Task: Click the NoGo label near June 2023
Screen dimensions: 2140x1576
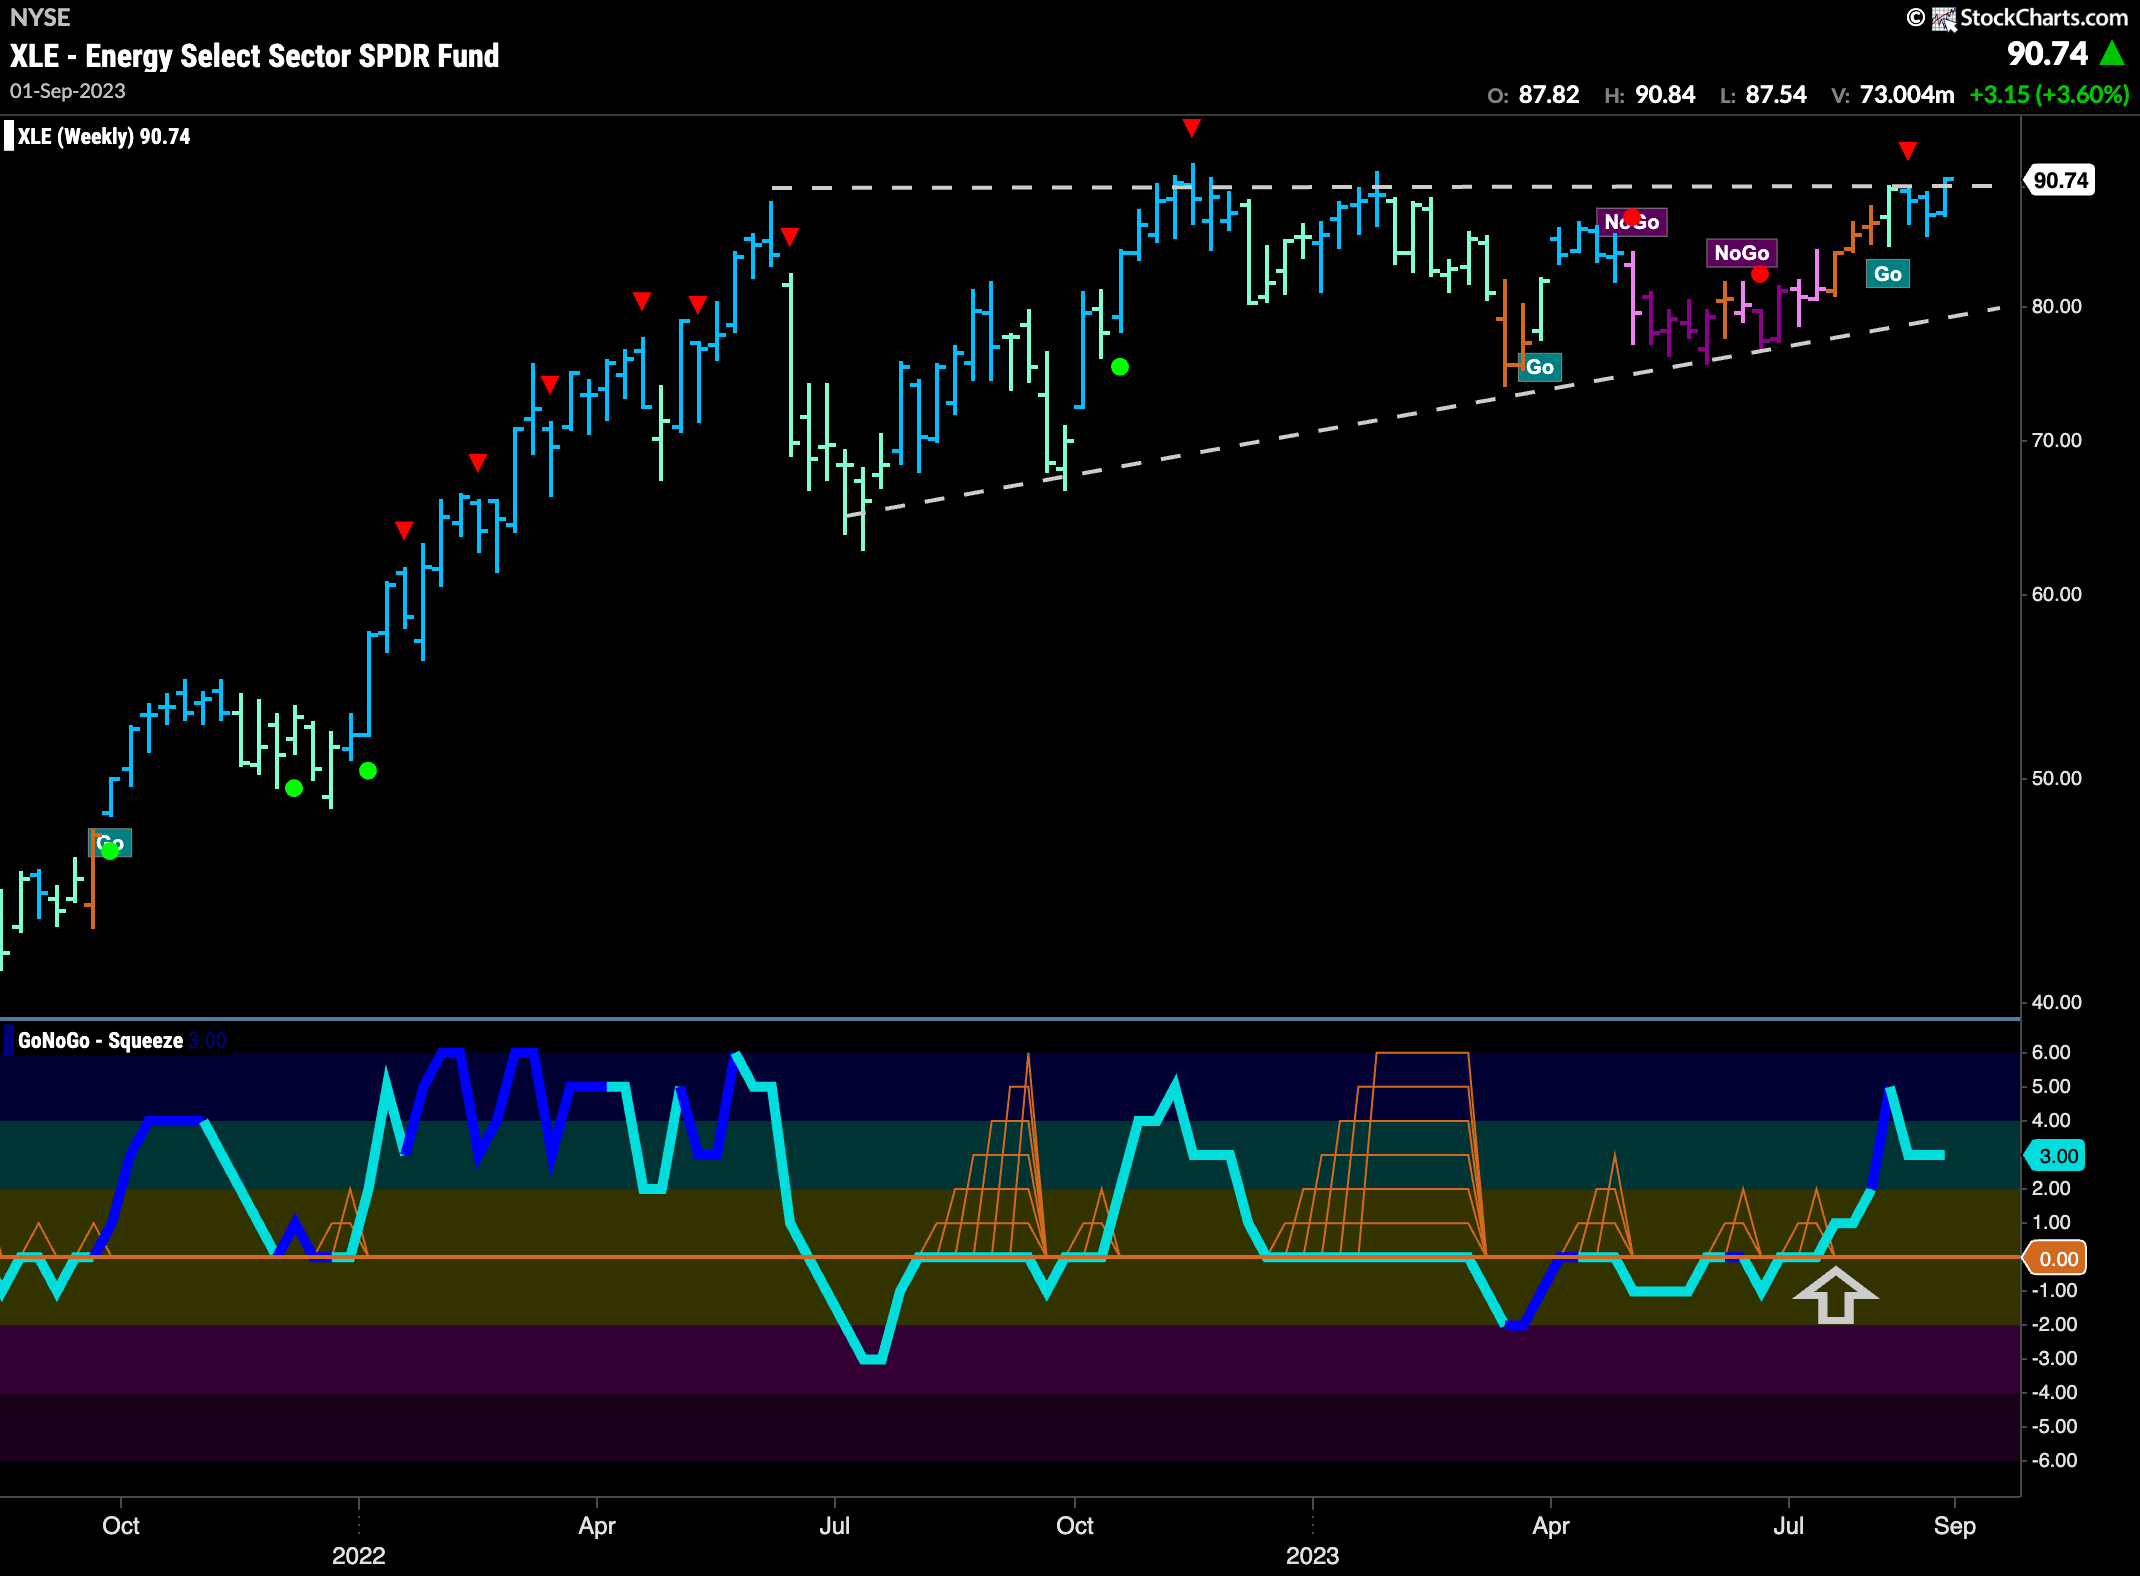Action: (1742, 253)
